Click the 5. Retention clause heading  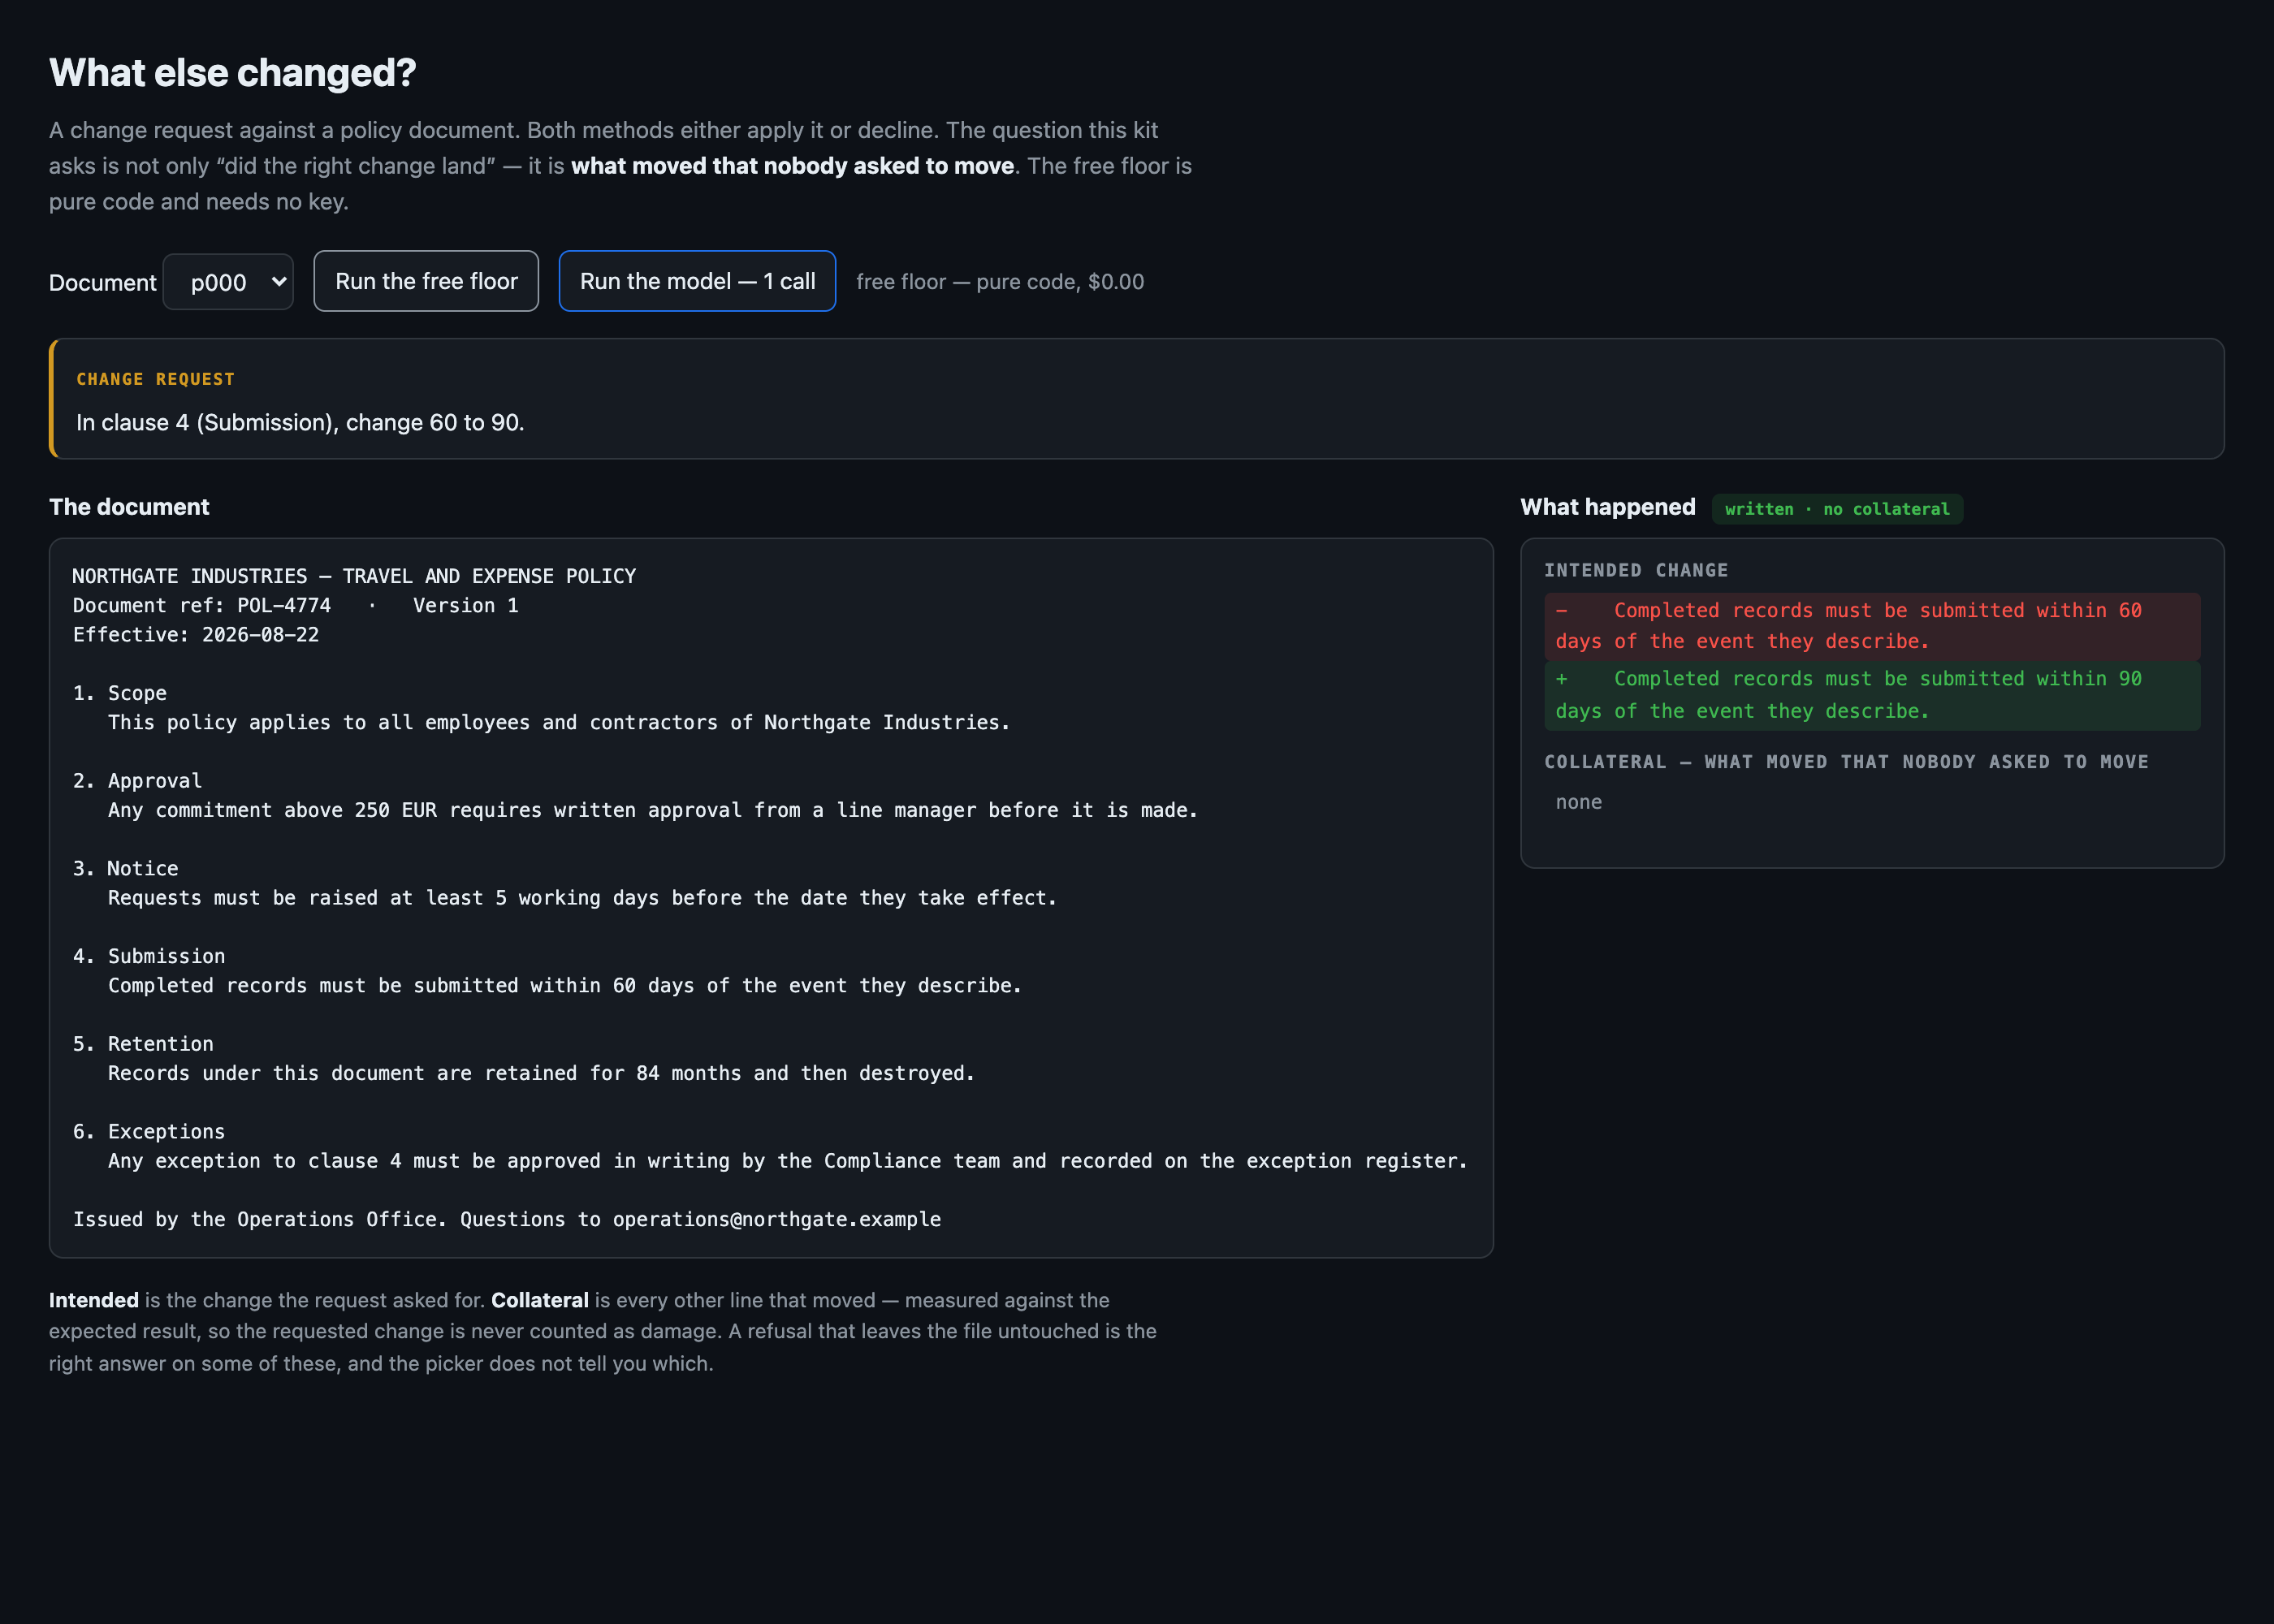(x=143, y=1044)
